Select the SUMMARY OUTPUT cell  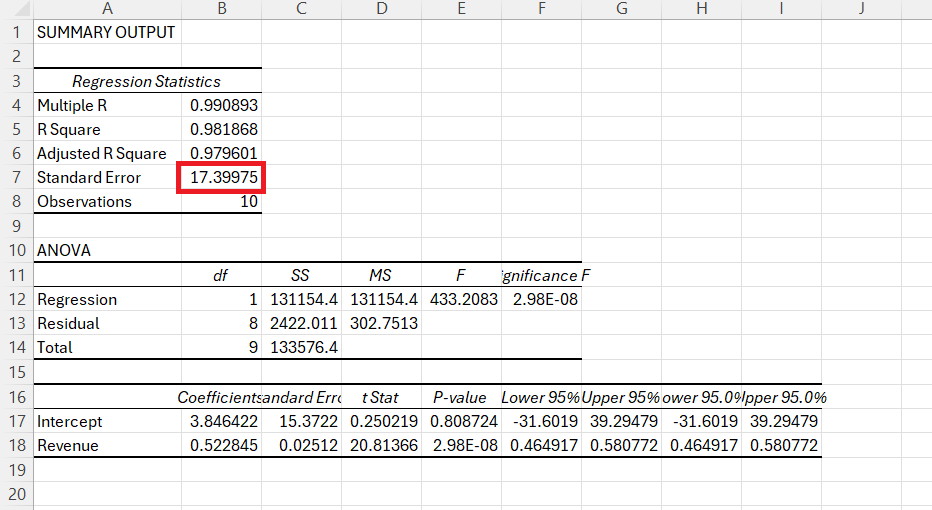tap(107, 32)
